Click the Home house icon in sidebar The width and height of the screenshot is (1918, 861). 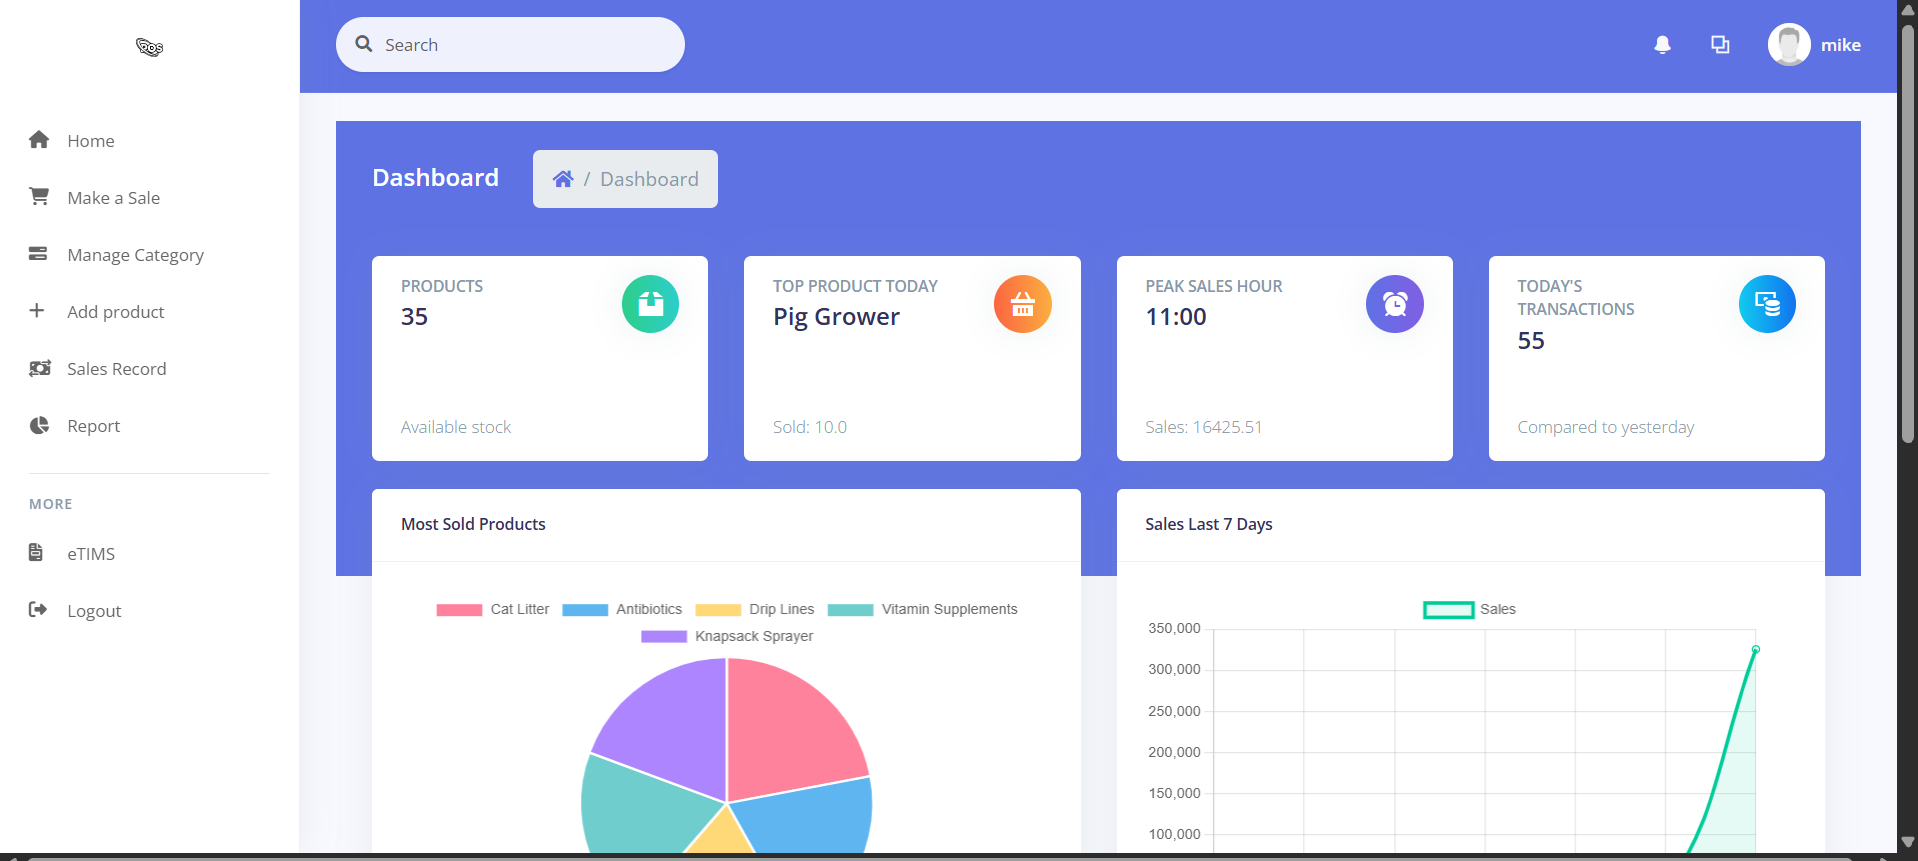(39, 140)
